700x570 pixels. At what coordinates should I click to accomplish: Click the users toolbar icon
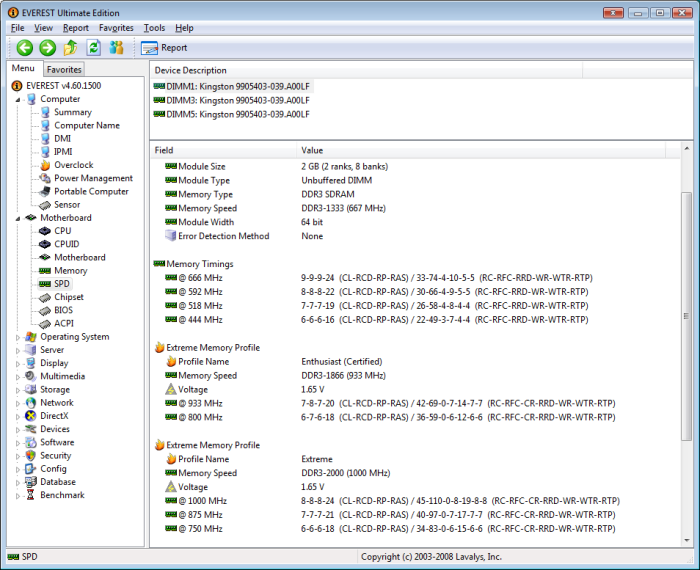(117, 48)
